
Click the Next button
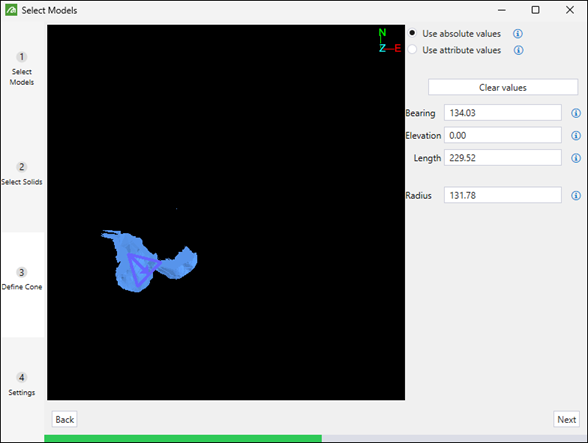click(566, 419)
